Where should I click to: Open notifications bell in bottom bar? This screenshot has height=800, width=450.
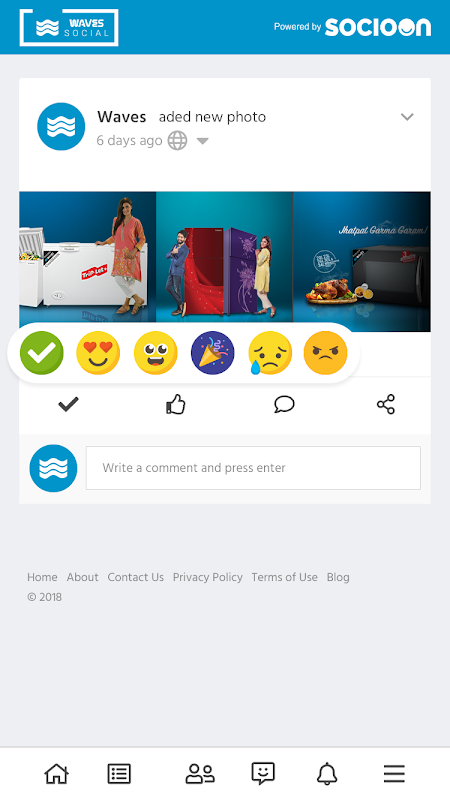[327, 773]
